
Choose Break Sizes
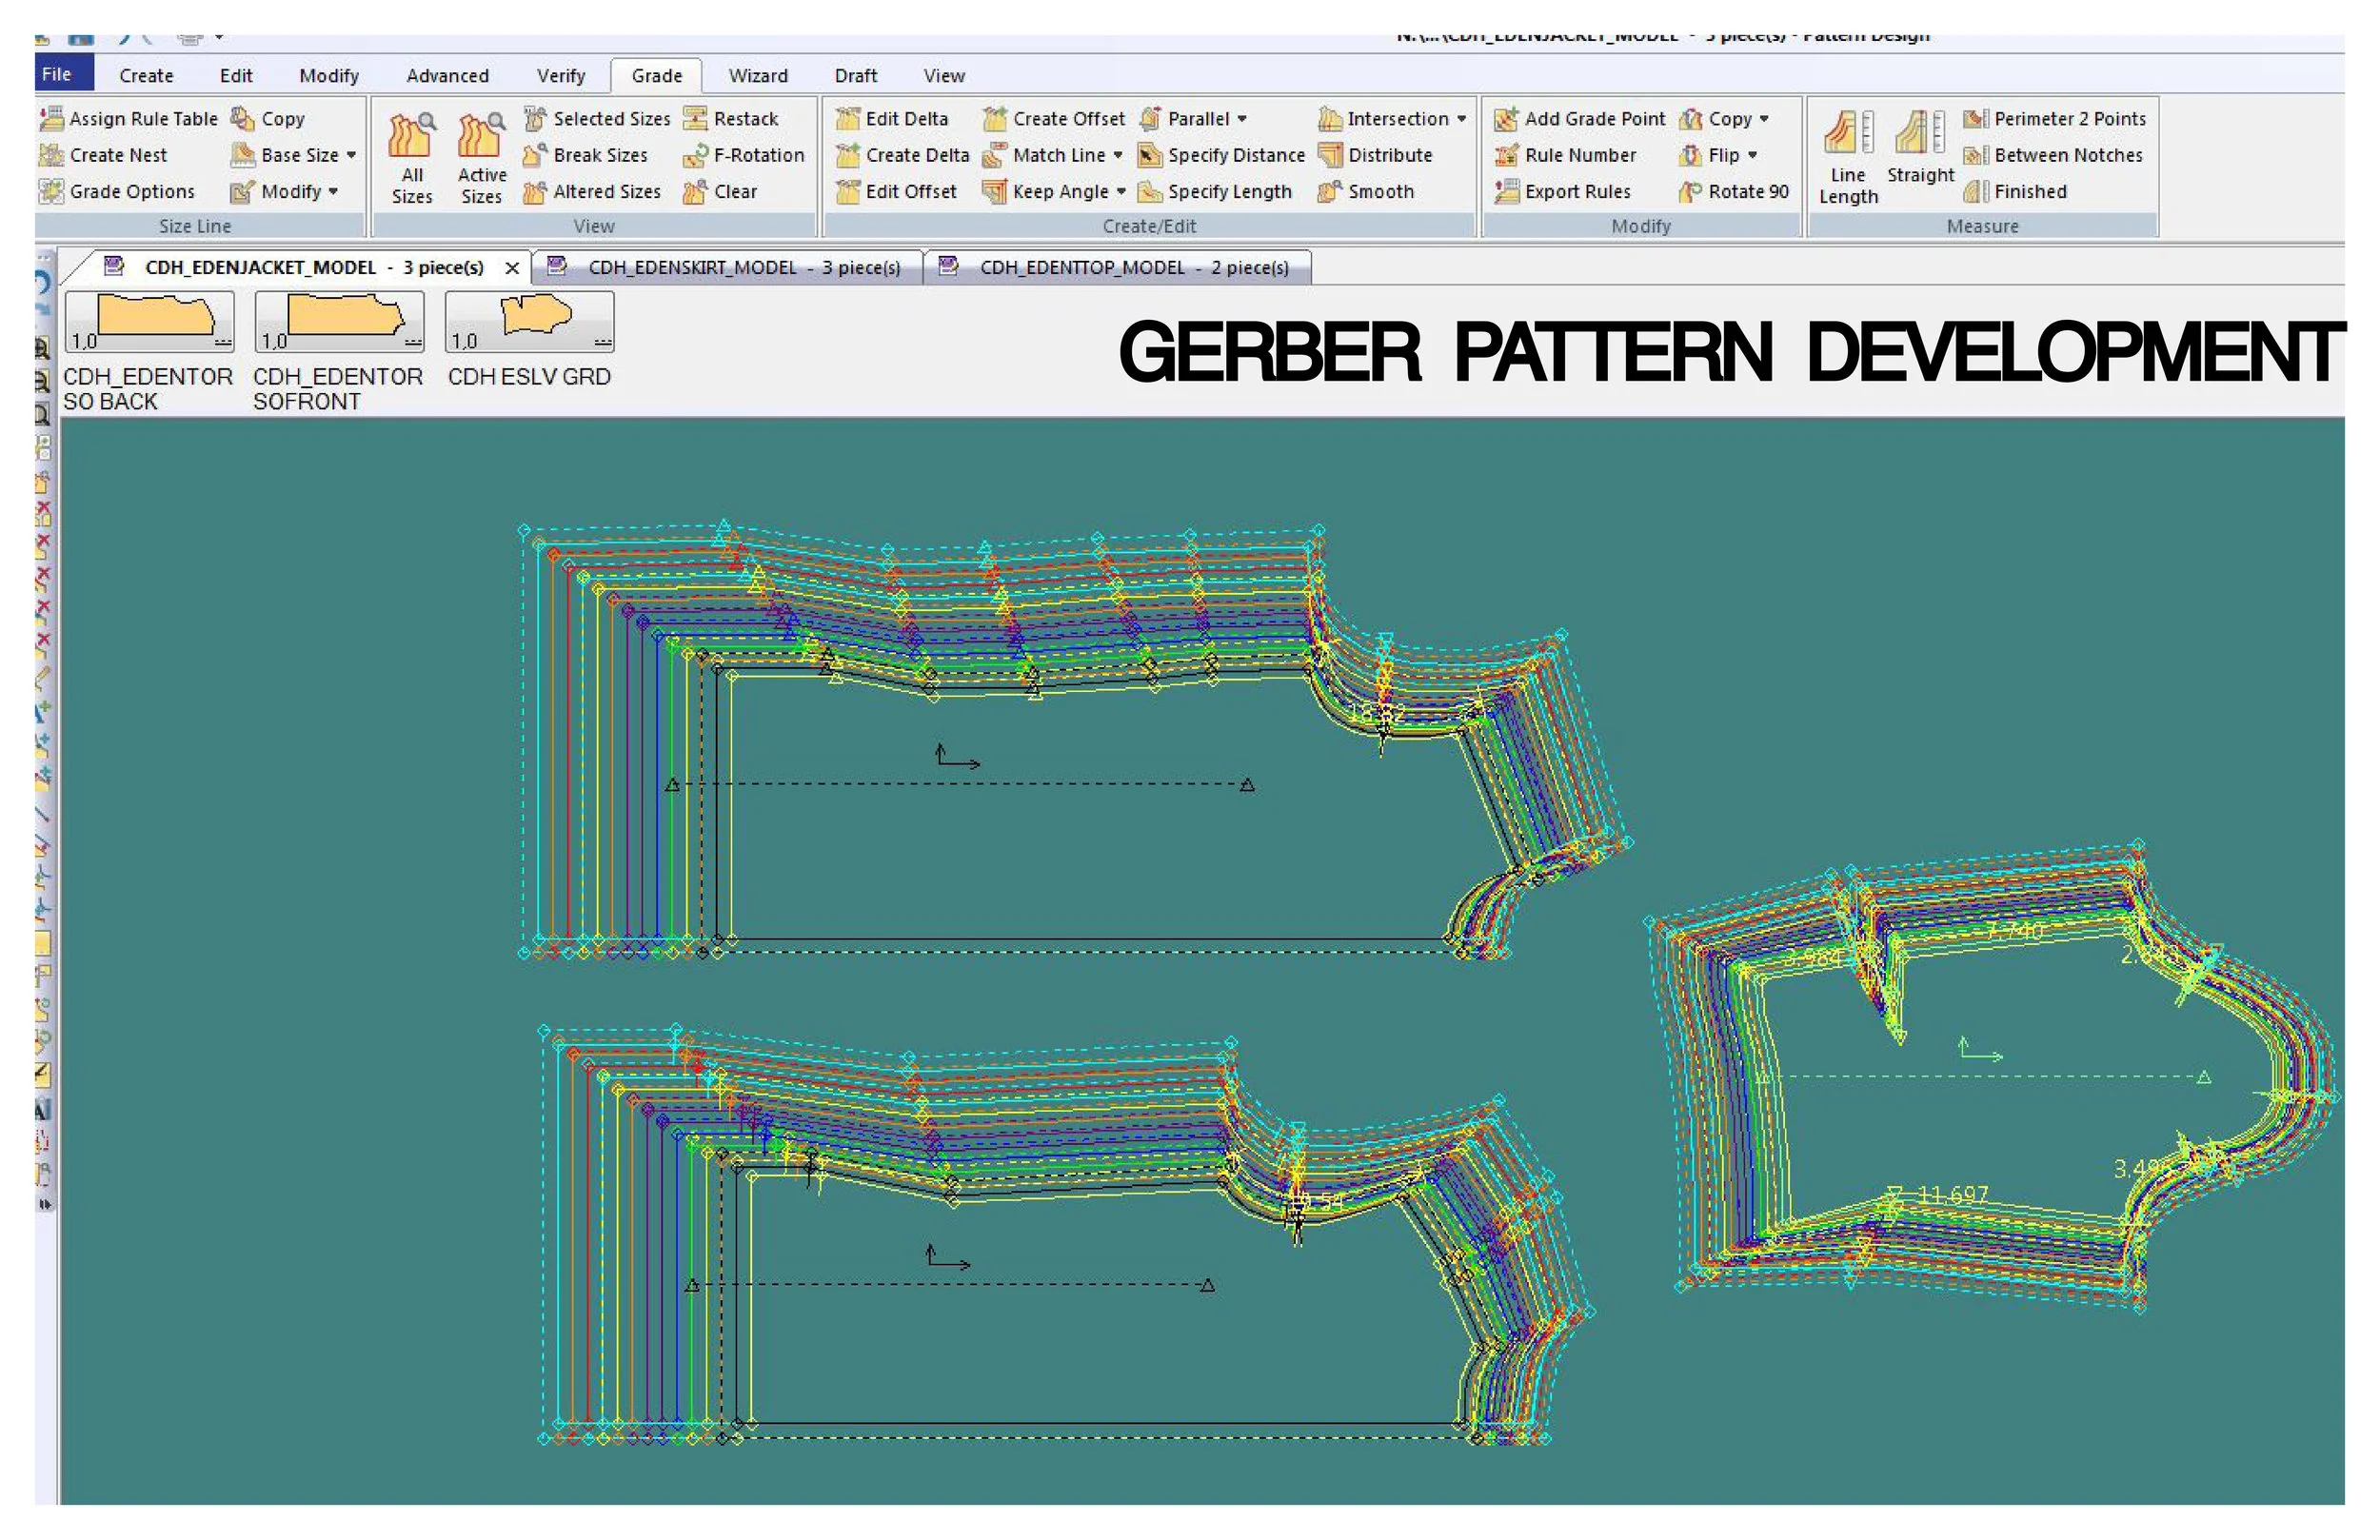click(x=586, y=155)
